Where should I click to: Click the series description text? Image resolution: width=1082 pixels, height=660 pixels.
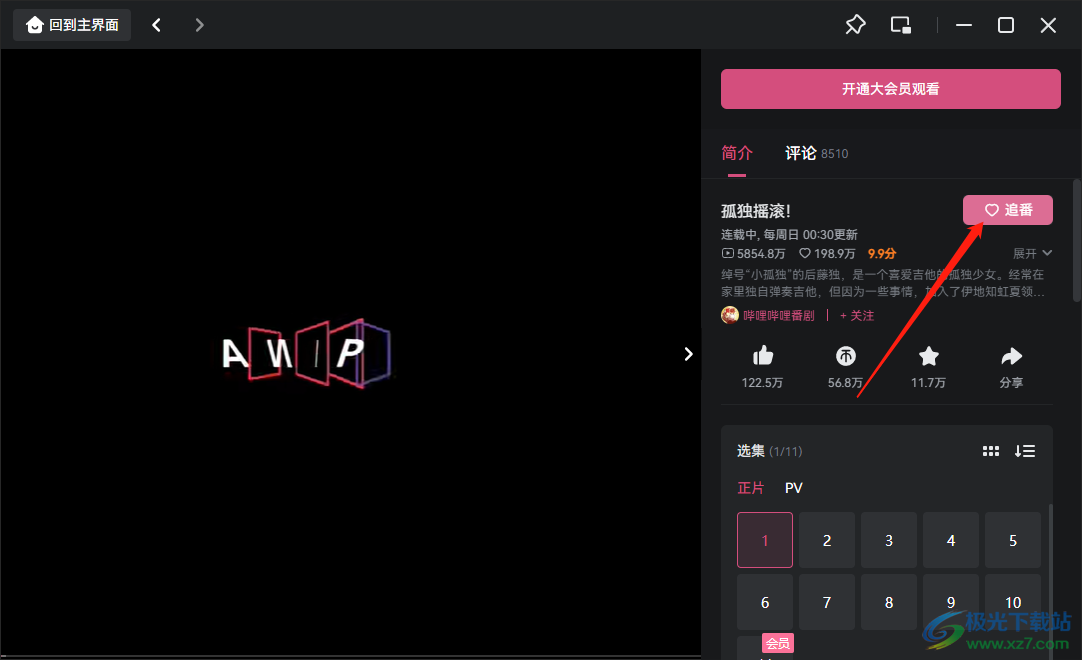coord(883,283)
